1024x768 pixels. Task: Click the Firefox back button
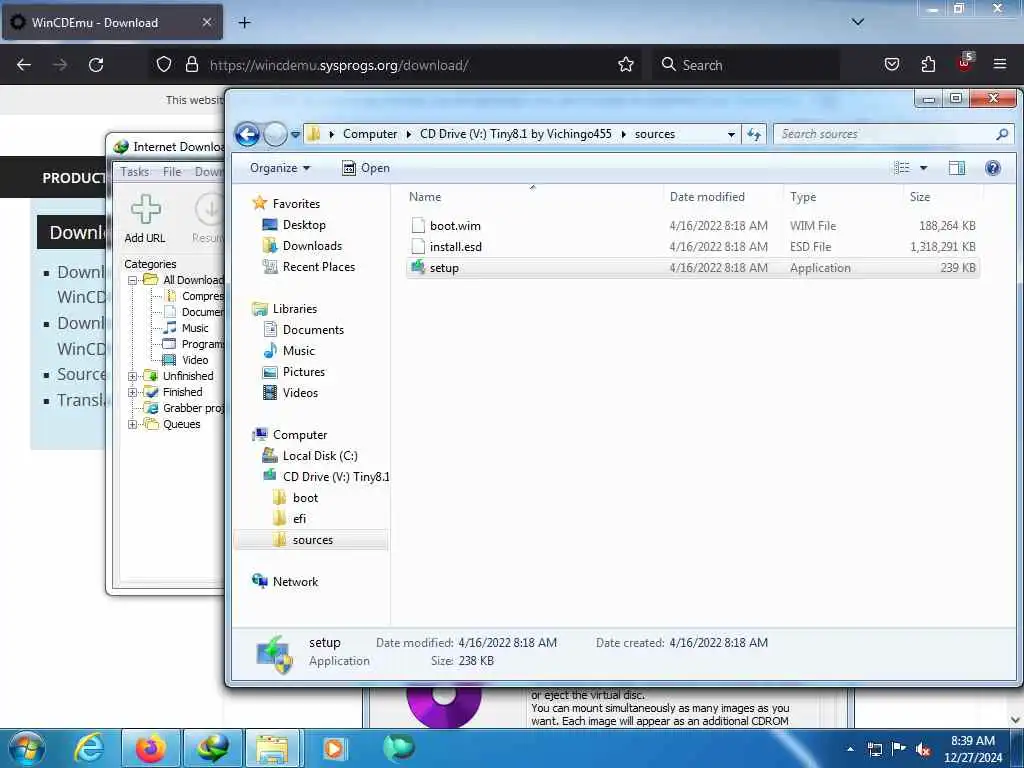click(x=24, y=65)
